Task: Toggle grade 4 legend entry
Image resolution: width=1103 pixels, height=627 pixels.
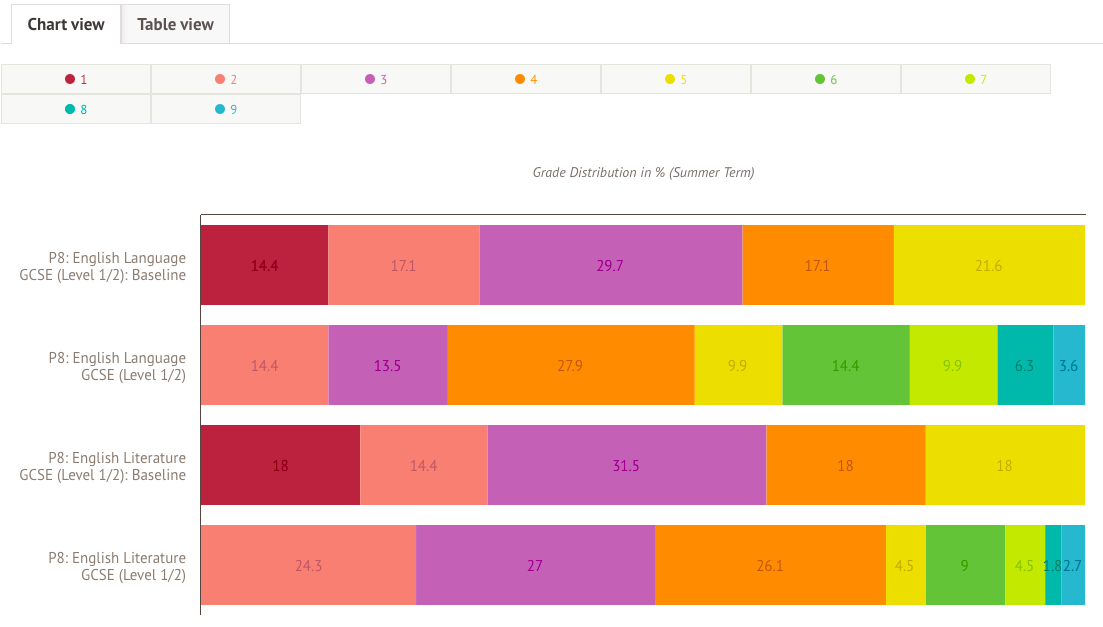Action: tap(526, 79)
